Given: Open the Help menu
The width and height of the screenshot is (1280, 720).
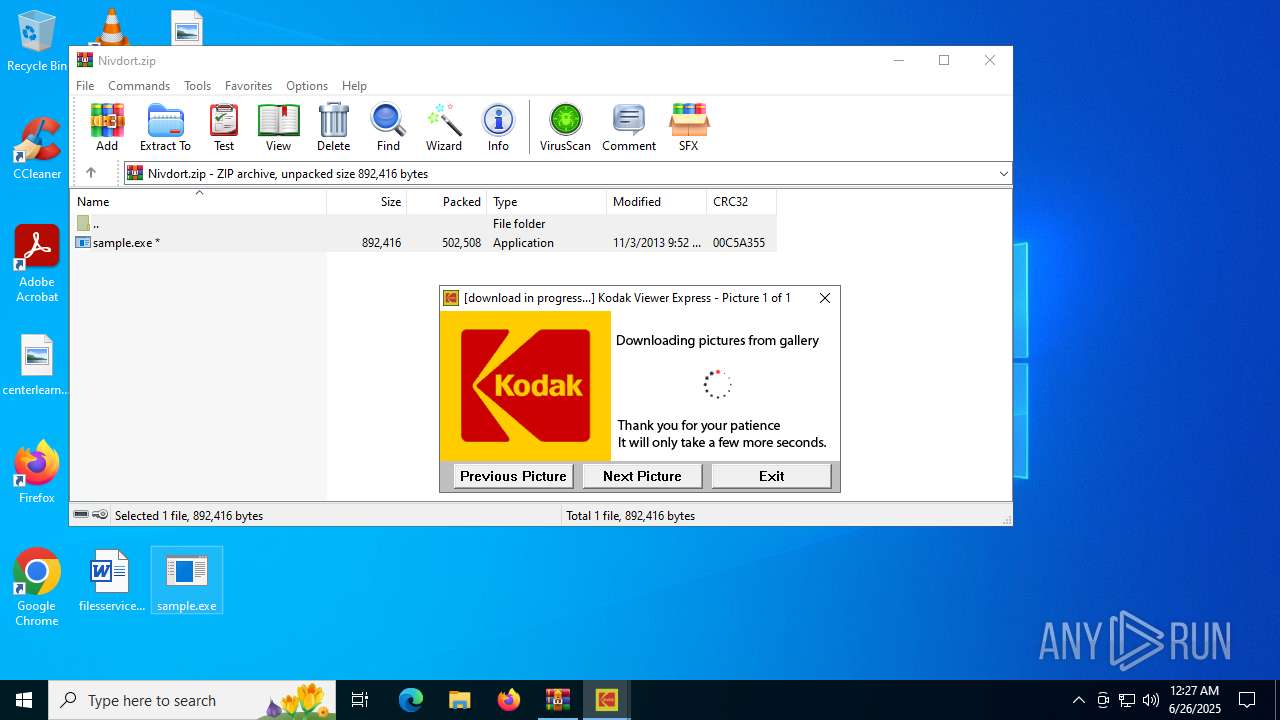Looking at the screenshot, I should (x=354, y=86).
